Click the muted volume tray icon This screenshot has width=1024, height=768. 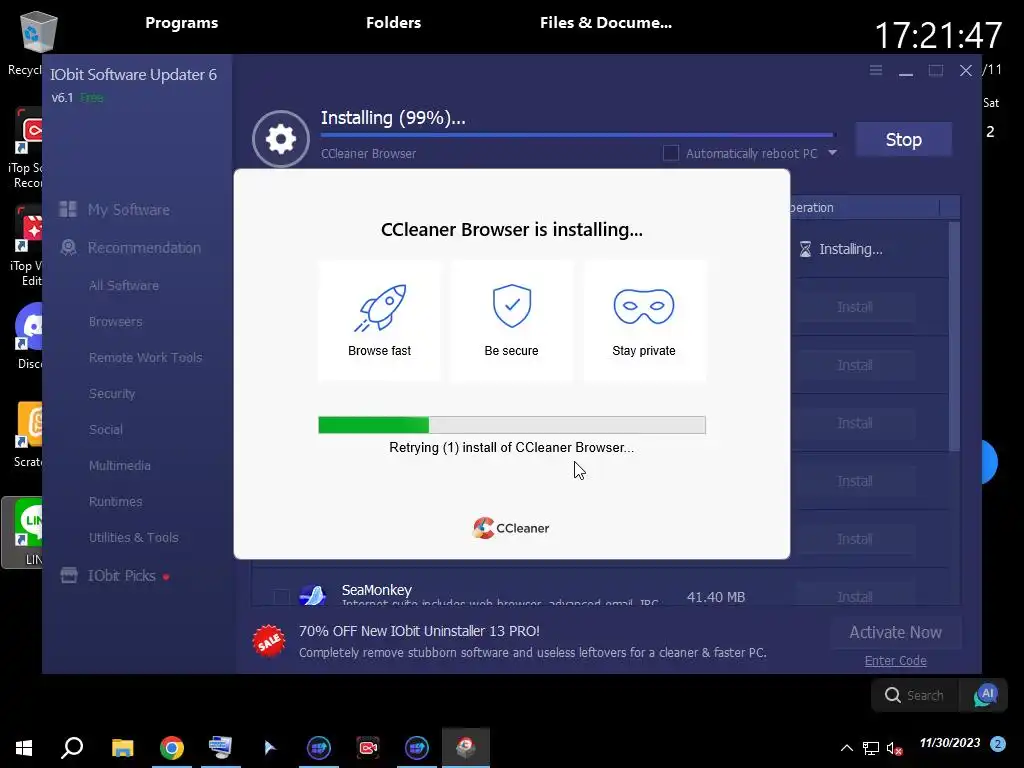click(x=894, y=748)
